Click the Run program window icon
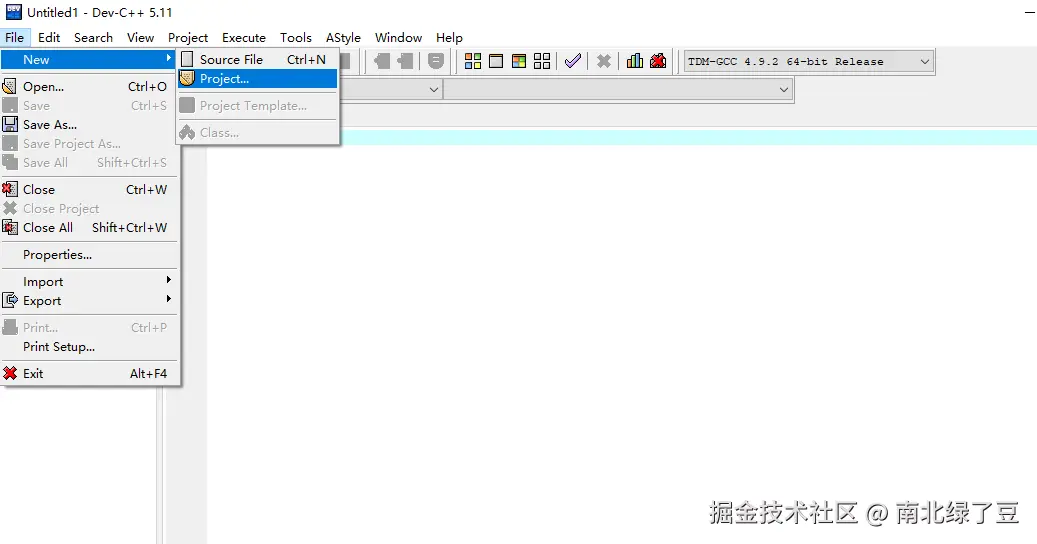1037x544 pixels. (496, 61)
